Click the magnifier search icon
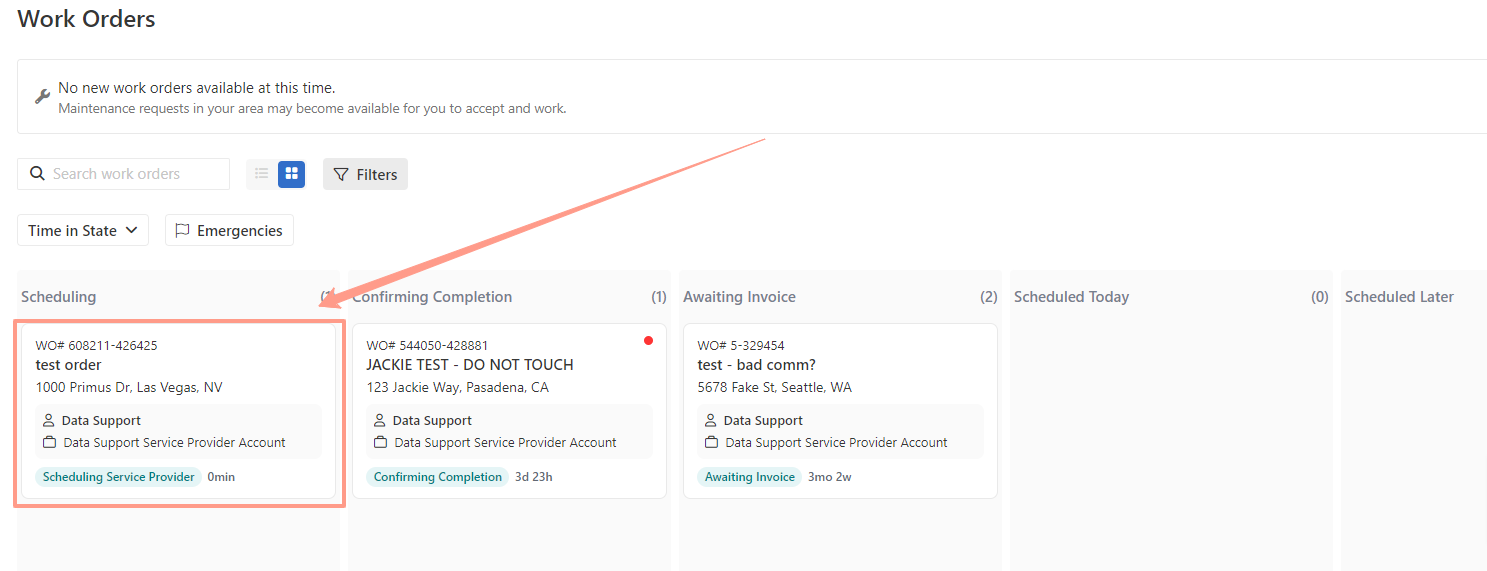The width and height of the screenshot is (1487, 571). click(x=37, y=174)
